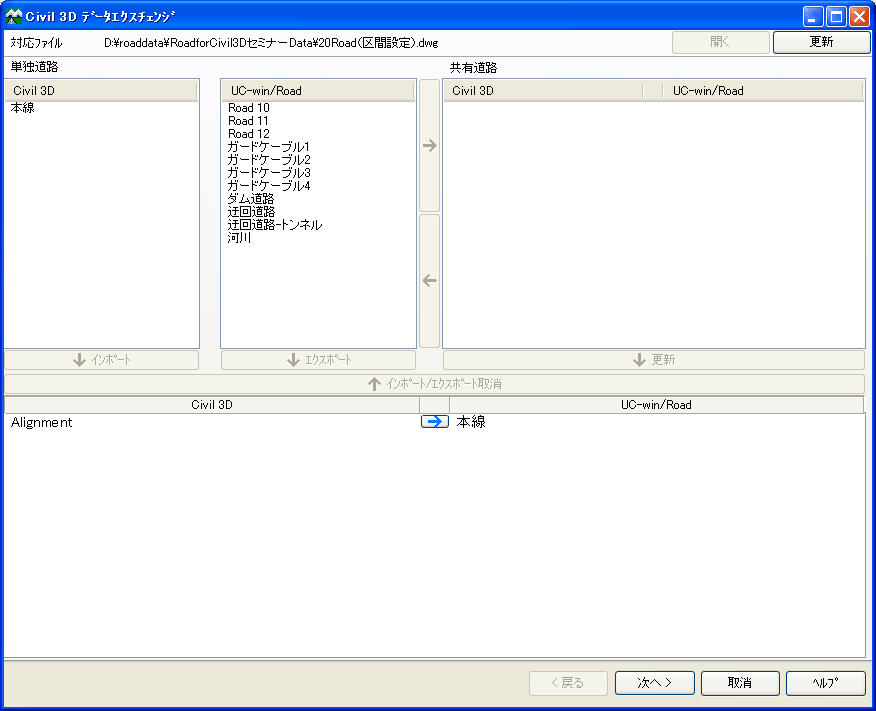Select Road 11 in UC-win/Road list
Screen dimensions: 876x711
tap(248, 121)
